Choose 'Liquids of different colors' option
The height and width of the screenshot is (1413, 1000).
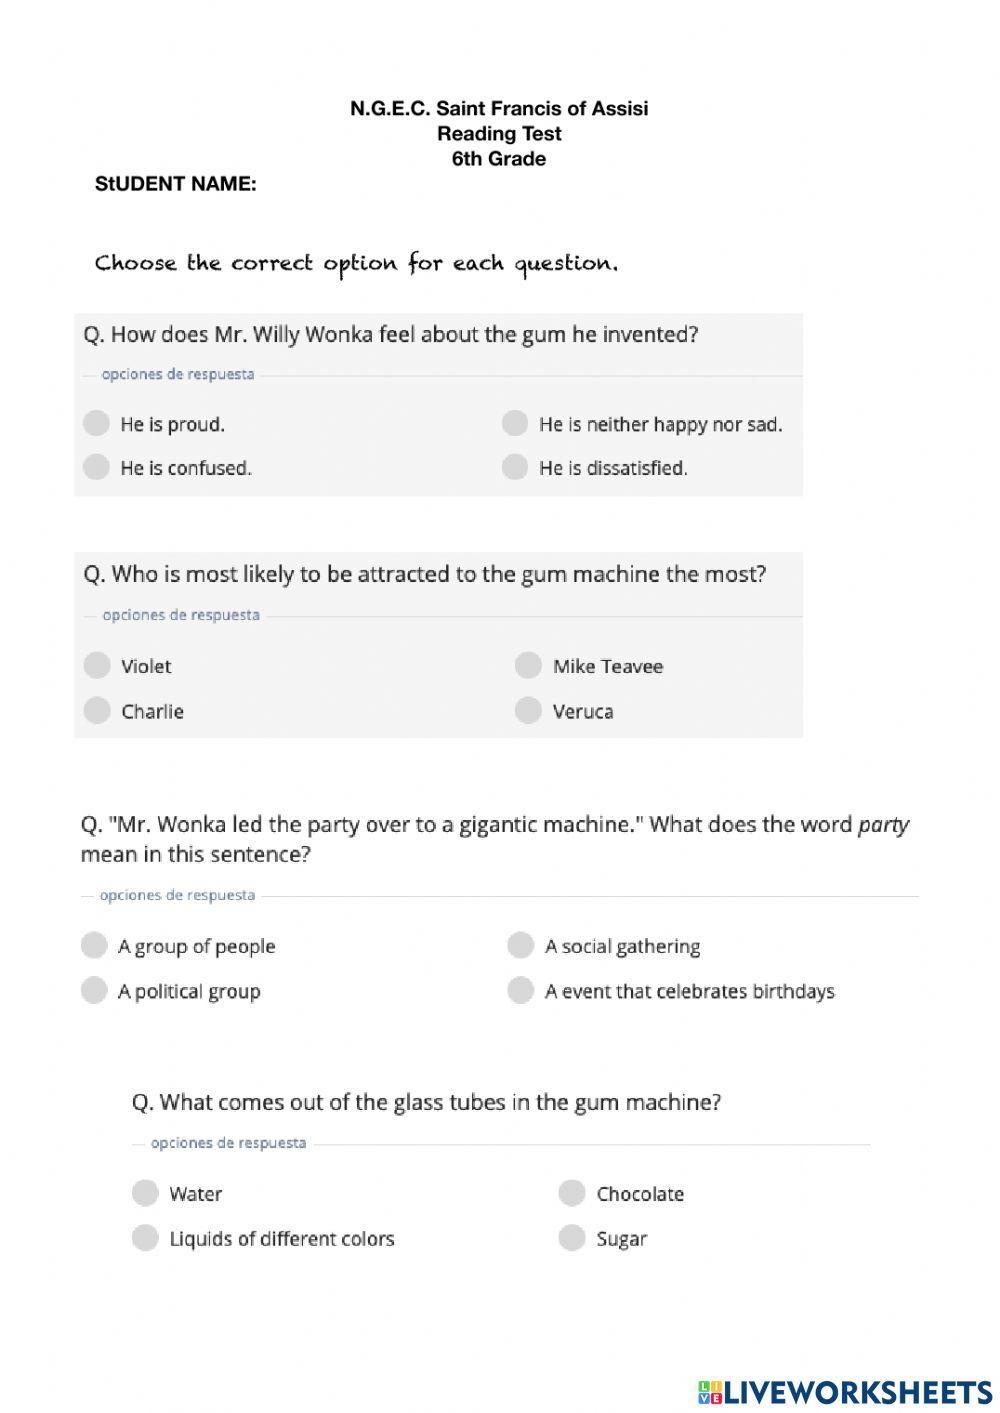145,1238
